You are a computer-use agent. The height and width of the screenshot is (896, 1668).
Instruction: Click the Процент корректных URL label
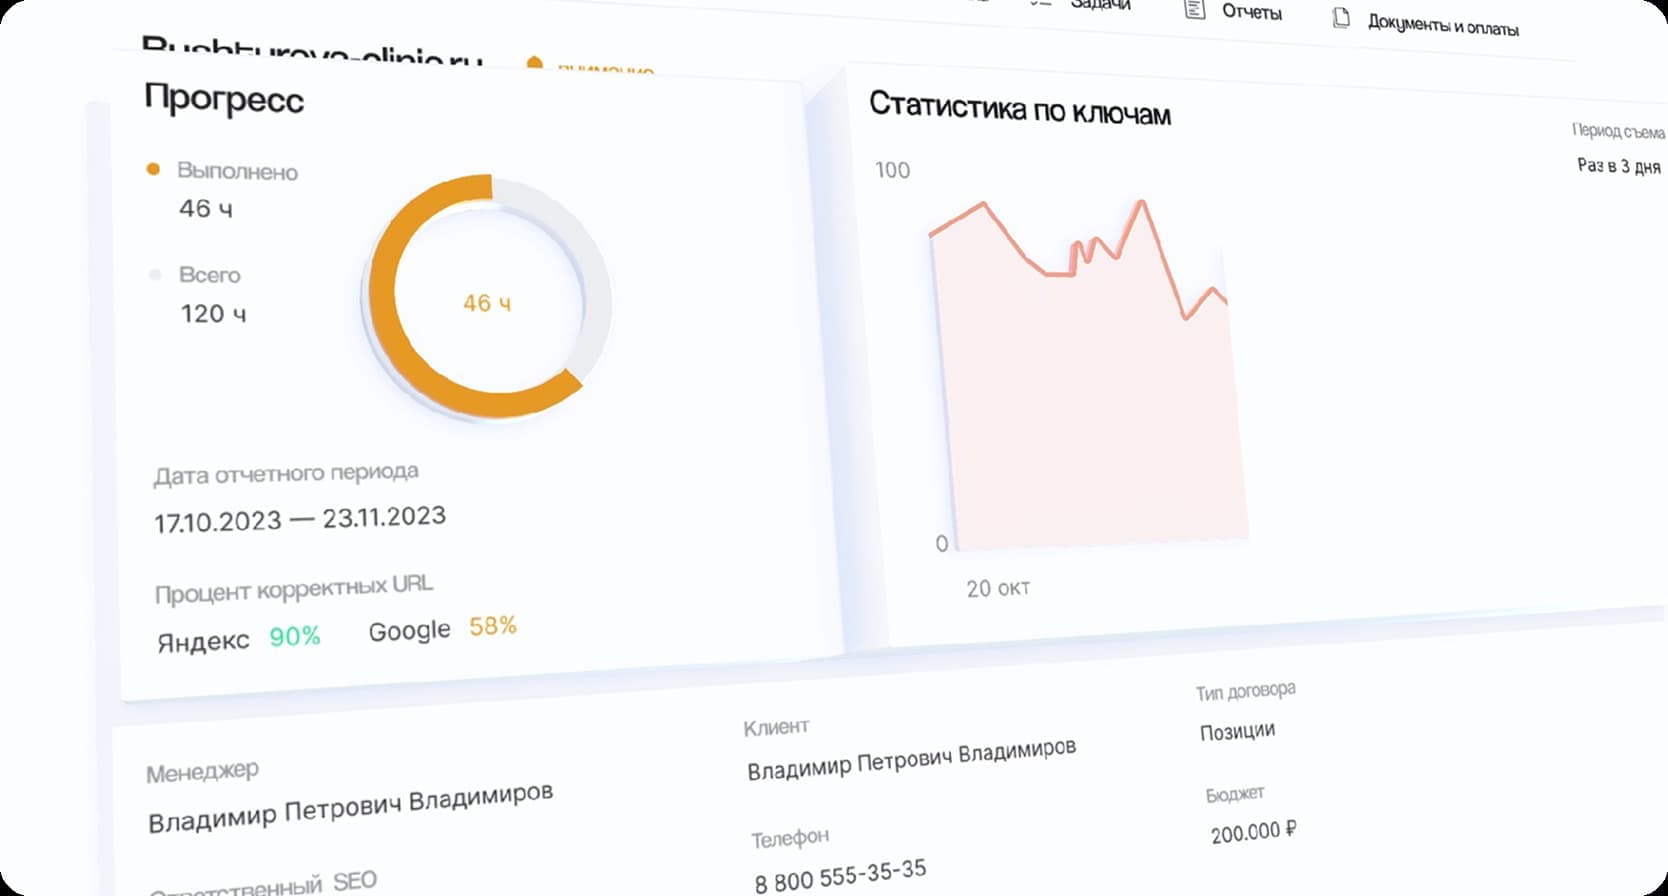pos(294,588)
